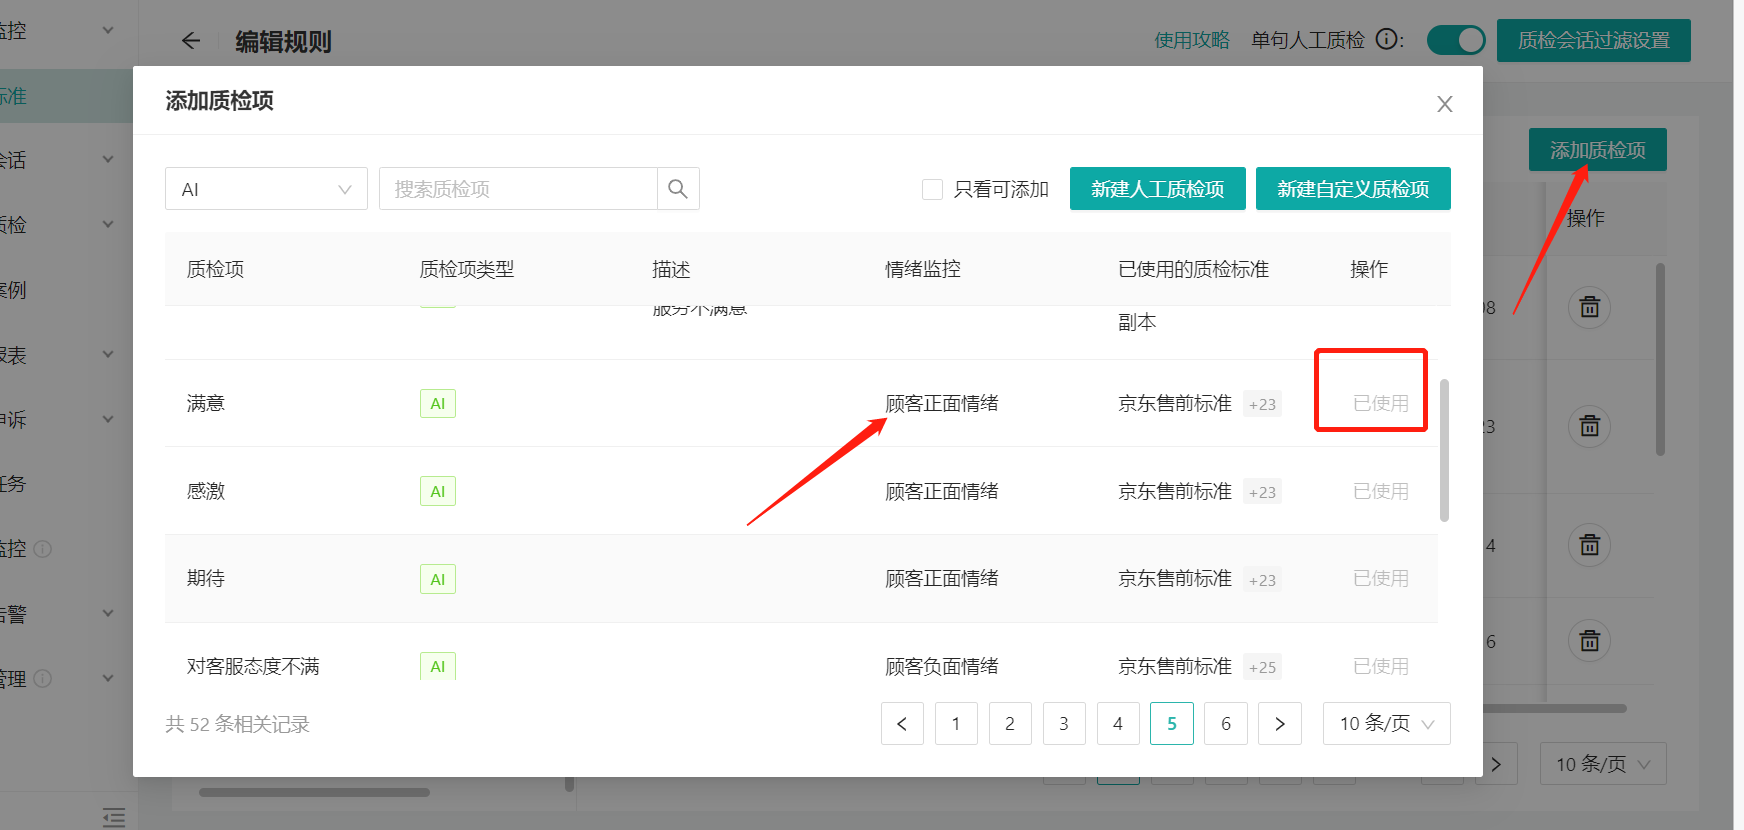Open the AI type dropdown
Viewport: 1744px width, 830px height.
pyautogui.click(x=266, y=189)
